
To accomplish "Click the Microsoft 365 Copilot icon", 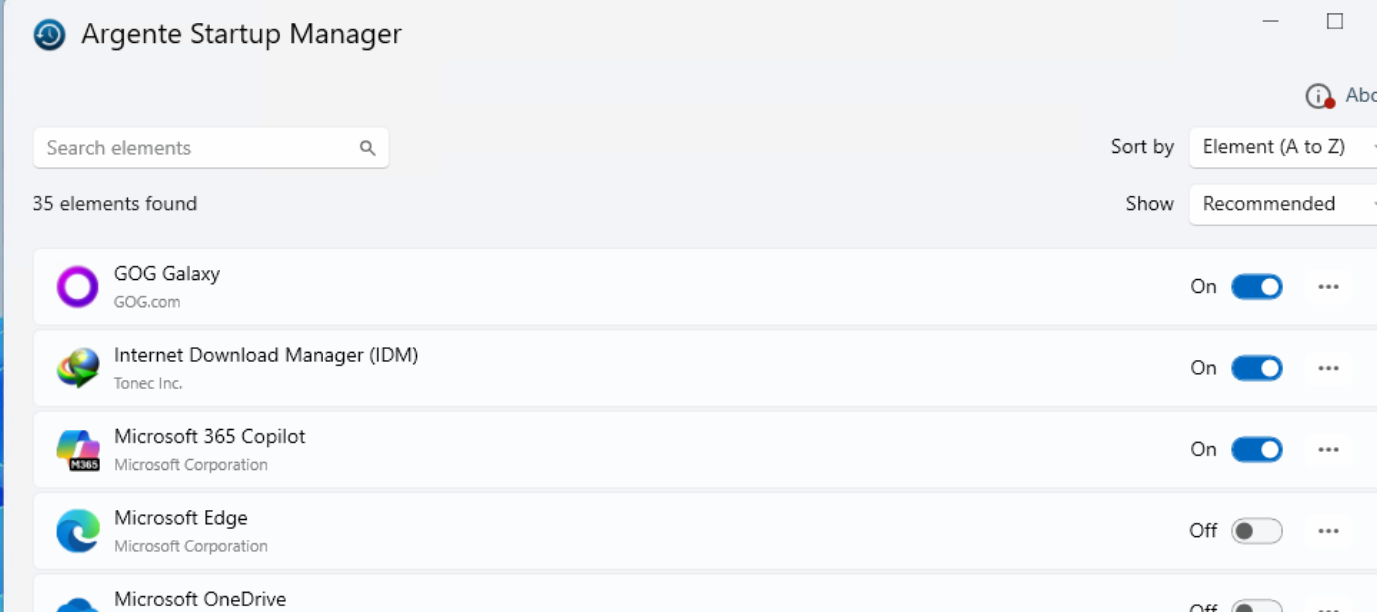I will (x=76, y=449).
